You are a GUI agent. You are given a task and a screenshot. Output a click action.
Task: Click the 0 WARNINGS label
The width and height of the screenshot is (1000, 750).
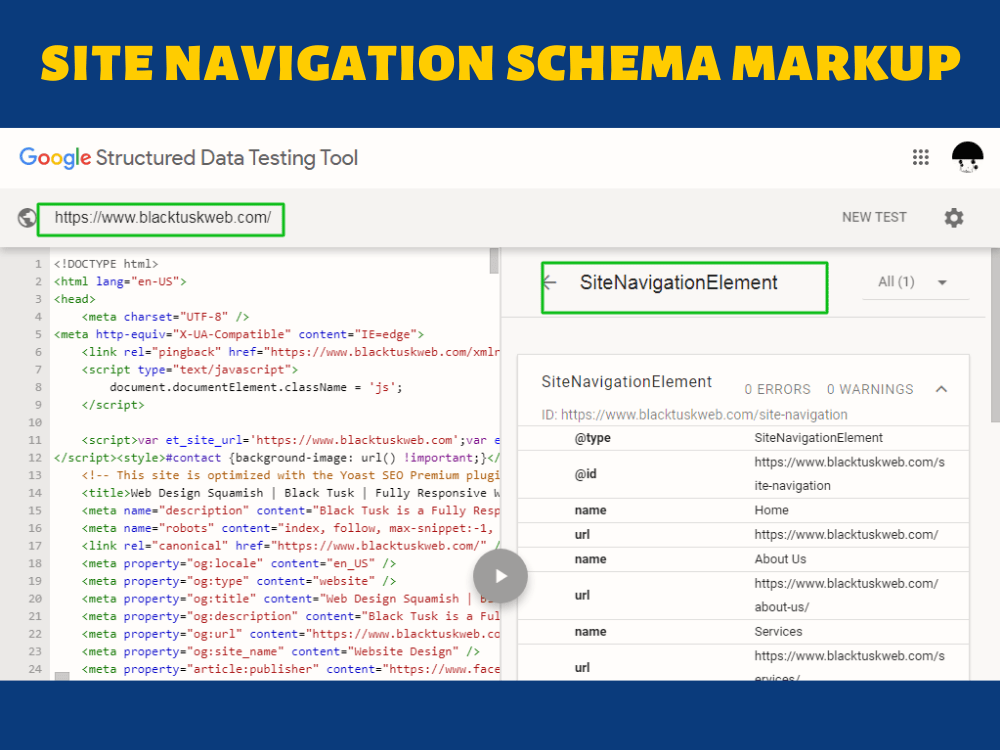(x=870, y=389)
